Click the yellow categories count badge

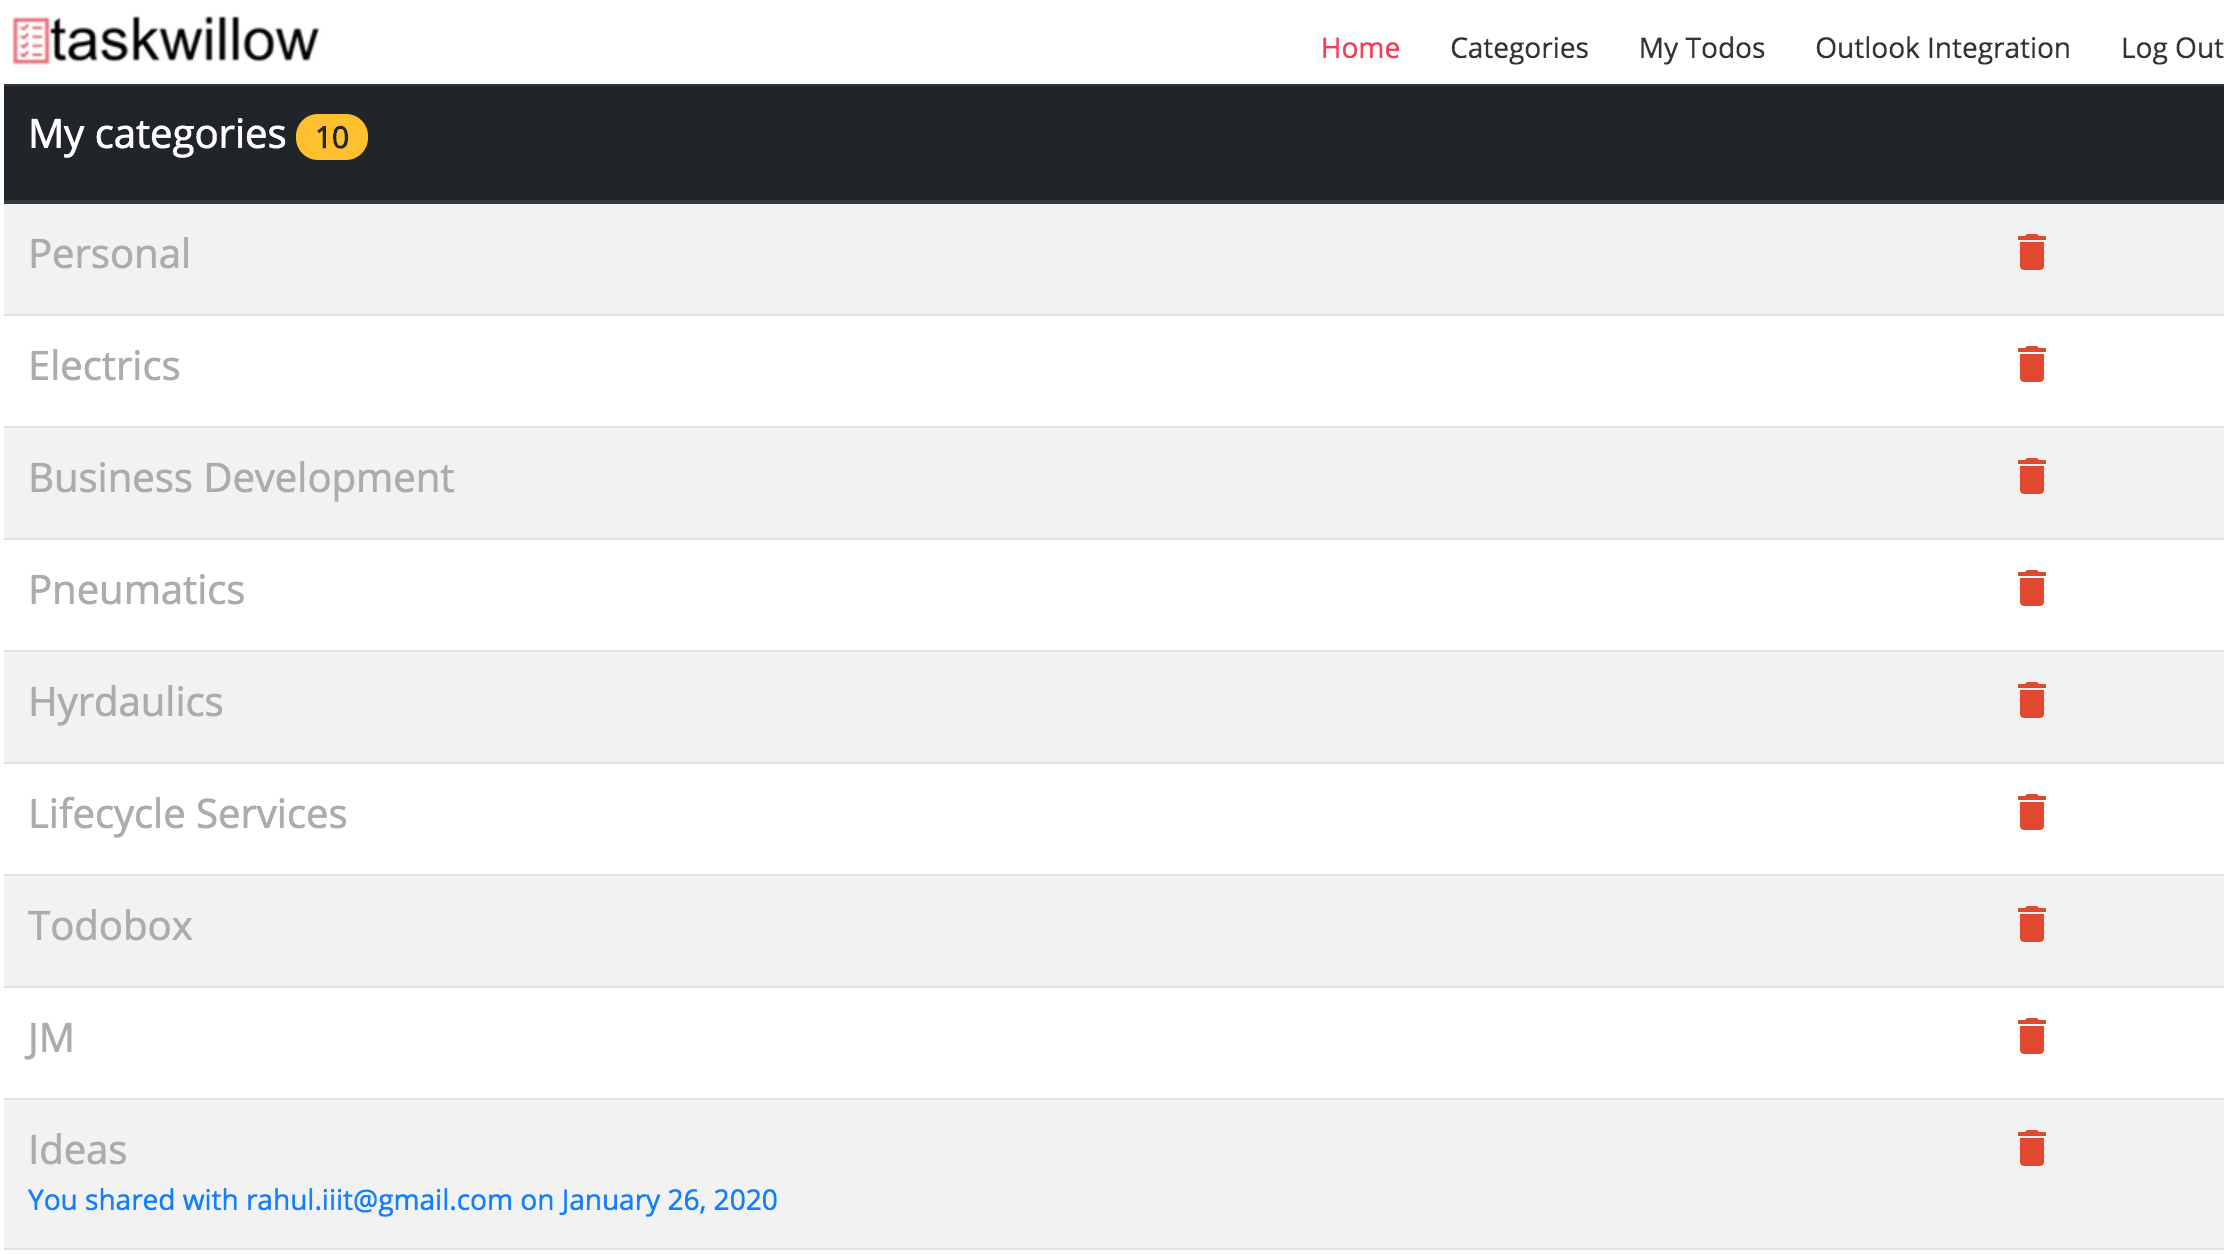click(x=332, y=137)
